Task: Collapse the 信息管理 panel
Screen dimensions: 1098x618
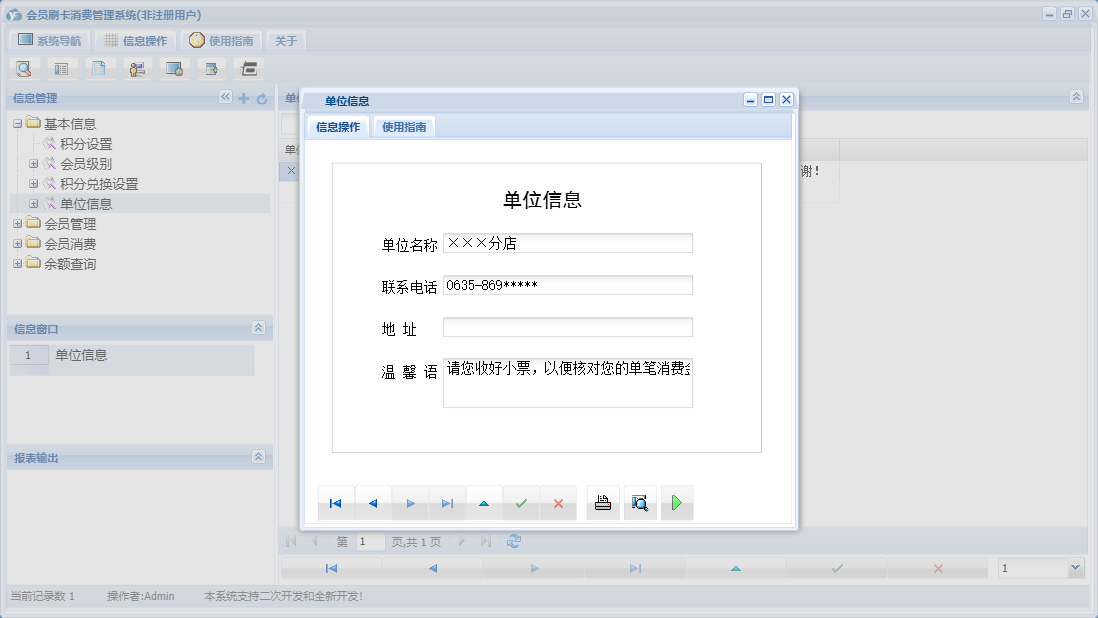Action: (226, 97)
